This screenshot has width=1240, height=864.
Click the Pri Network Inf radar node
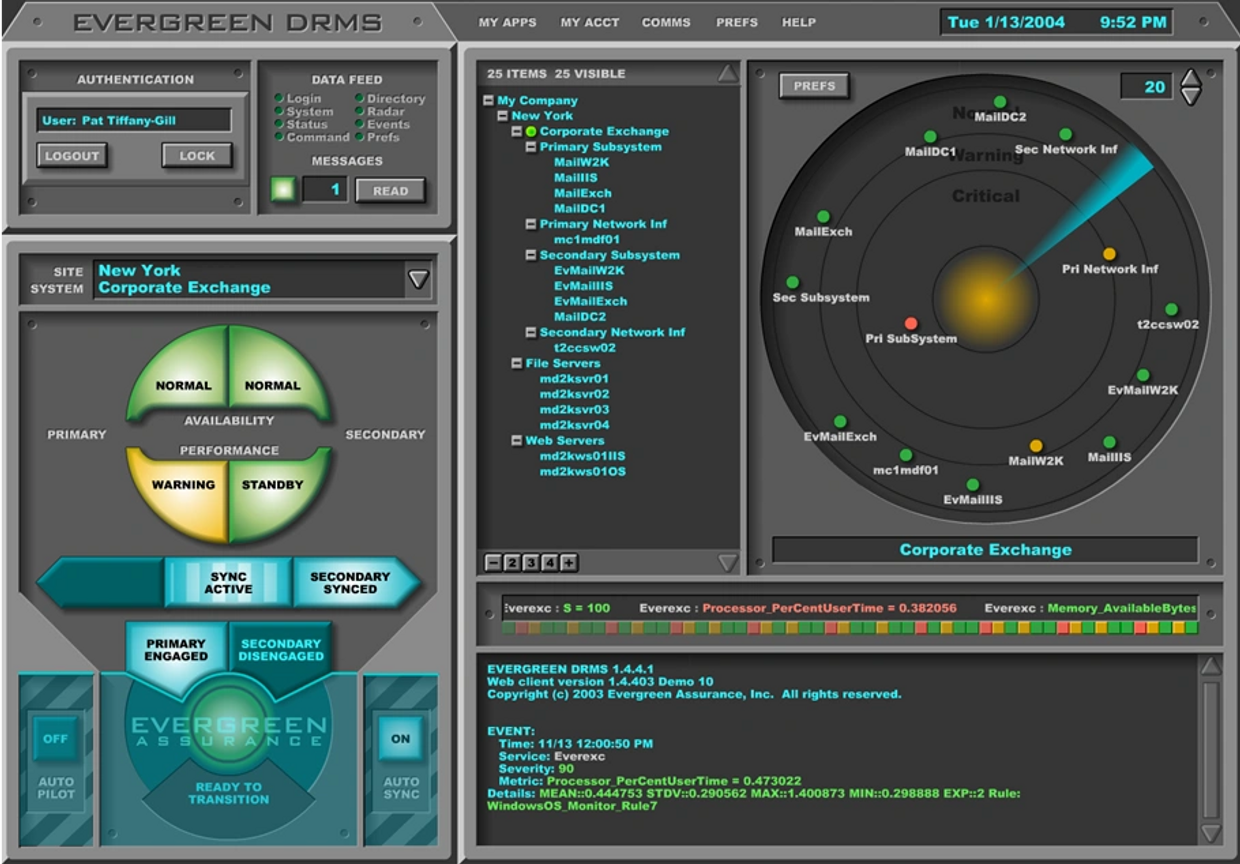1109,254
